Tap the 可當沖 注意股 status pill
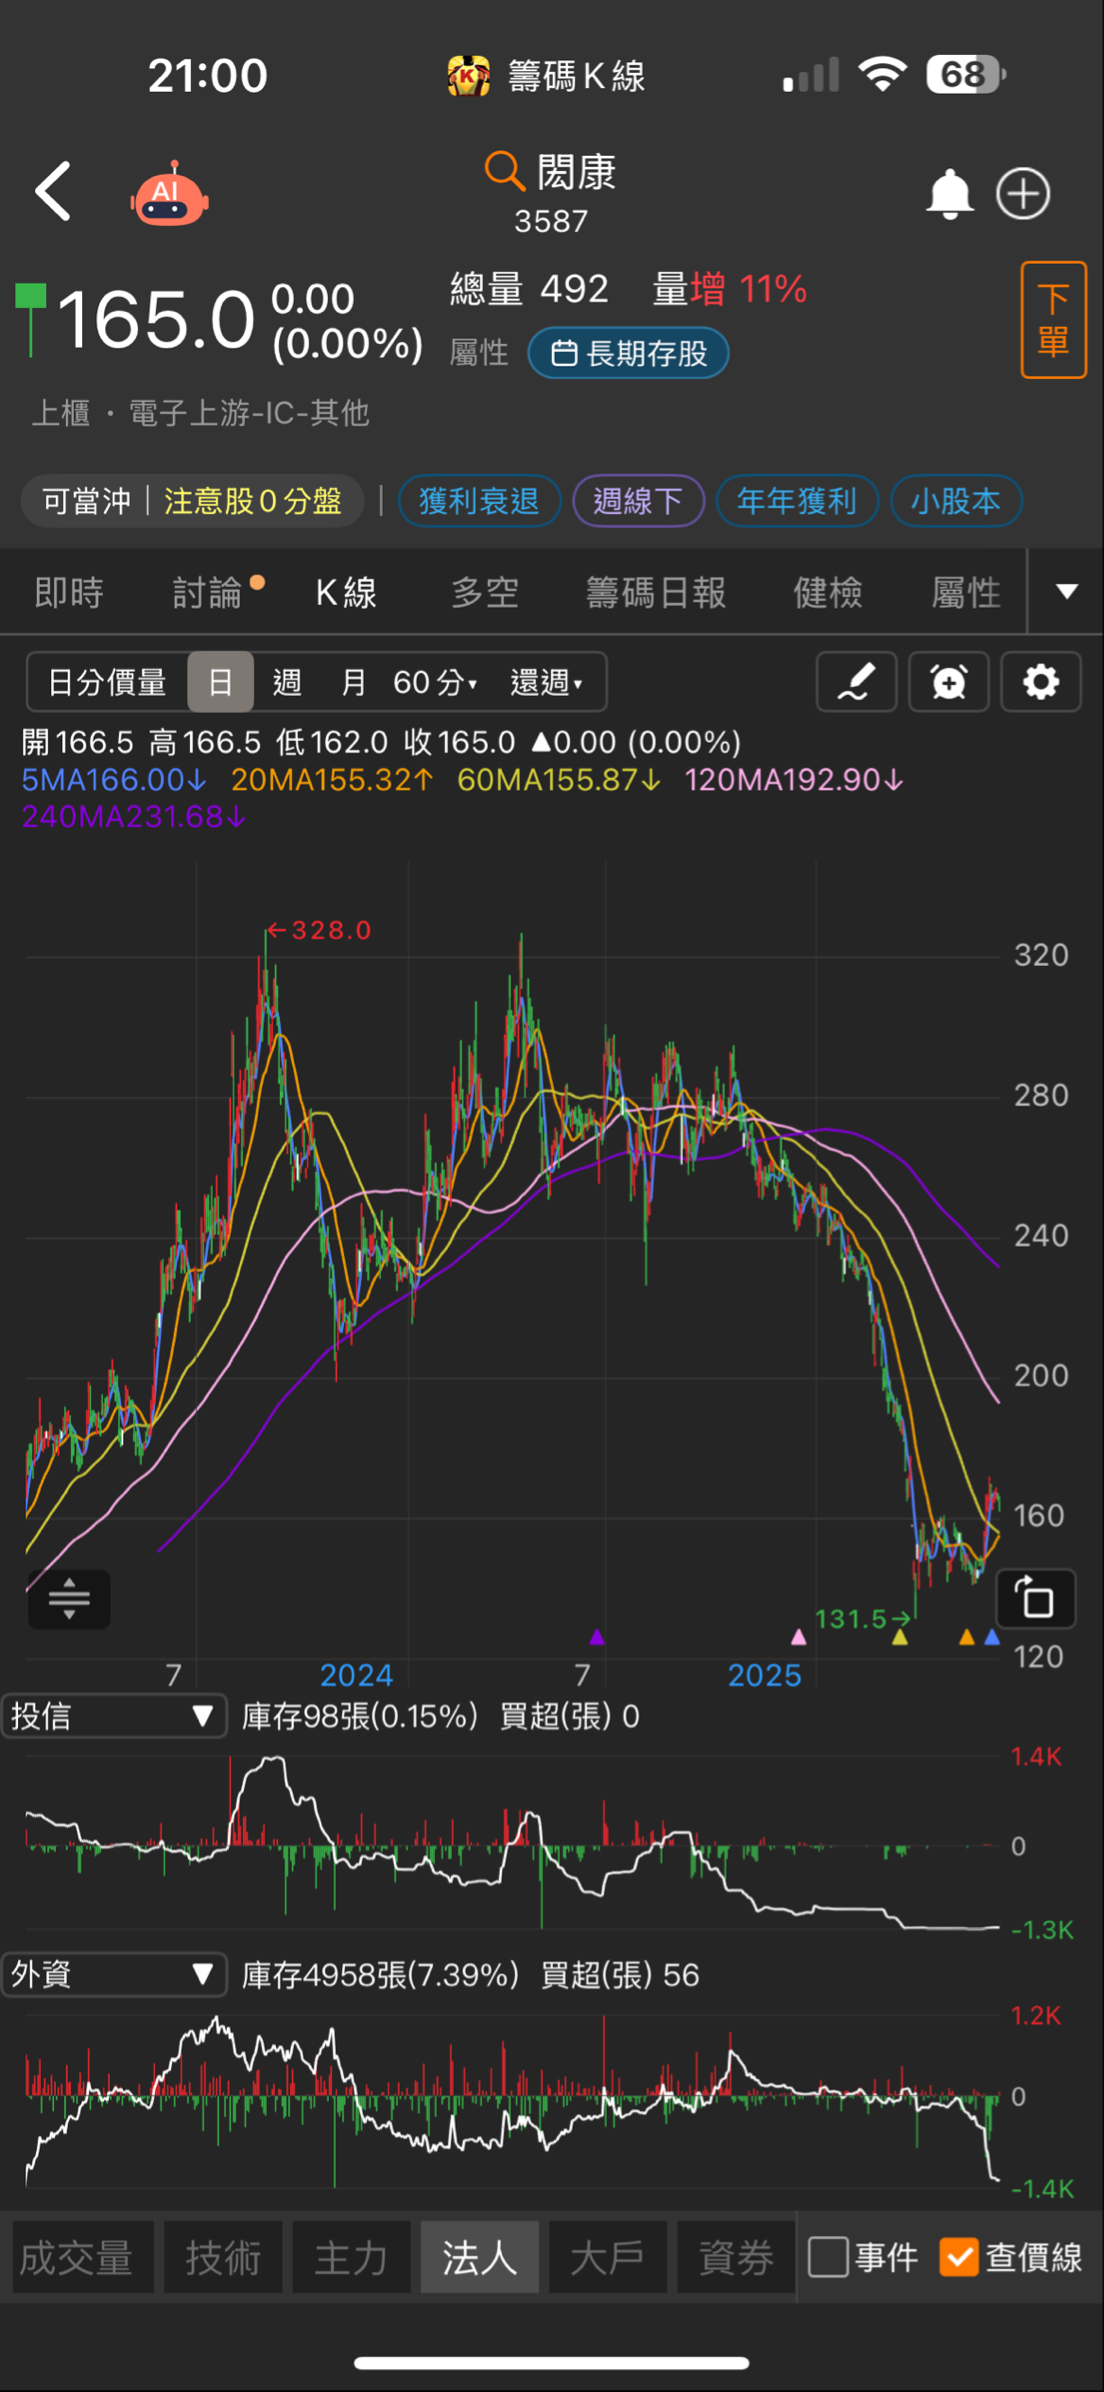 (x=192, y=500)
